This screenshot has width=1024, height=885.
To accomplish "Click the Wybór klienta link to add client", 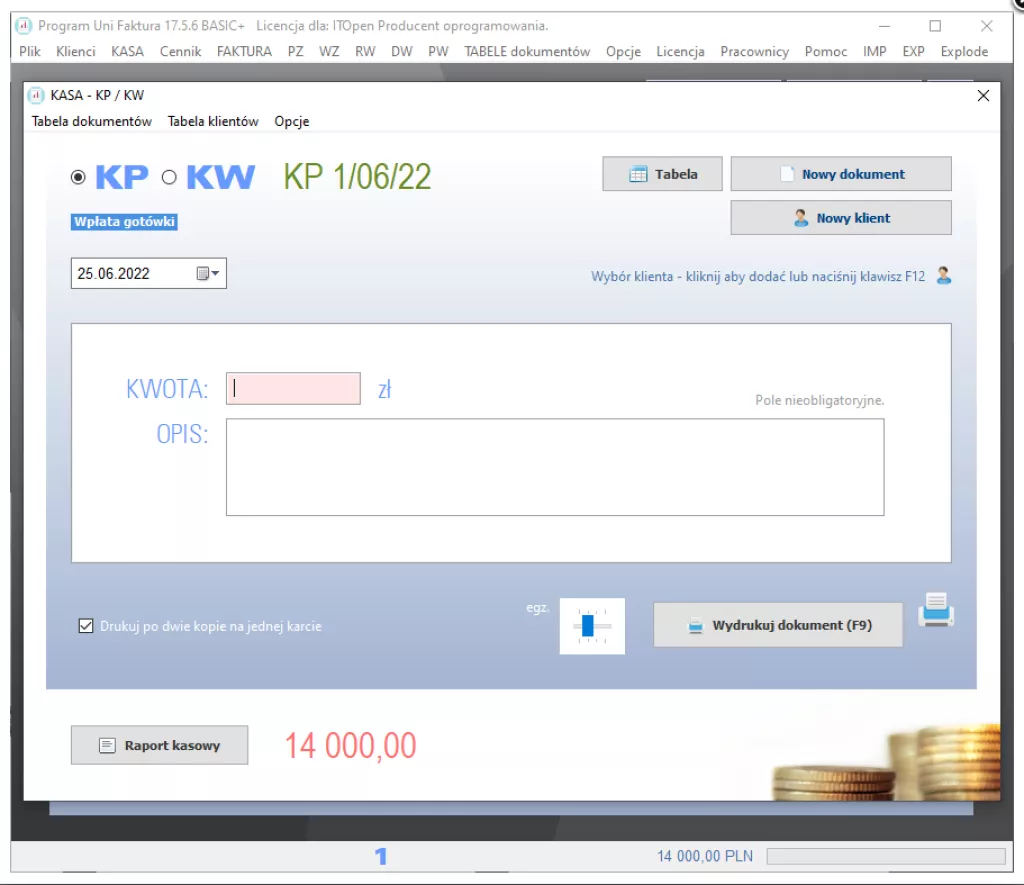I will pyautogui.click(x=758, y=276).
